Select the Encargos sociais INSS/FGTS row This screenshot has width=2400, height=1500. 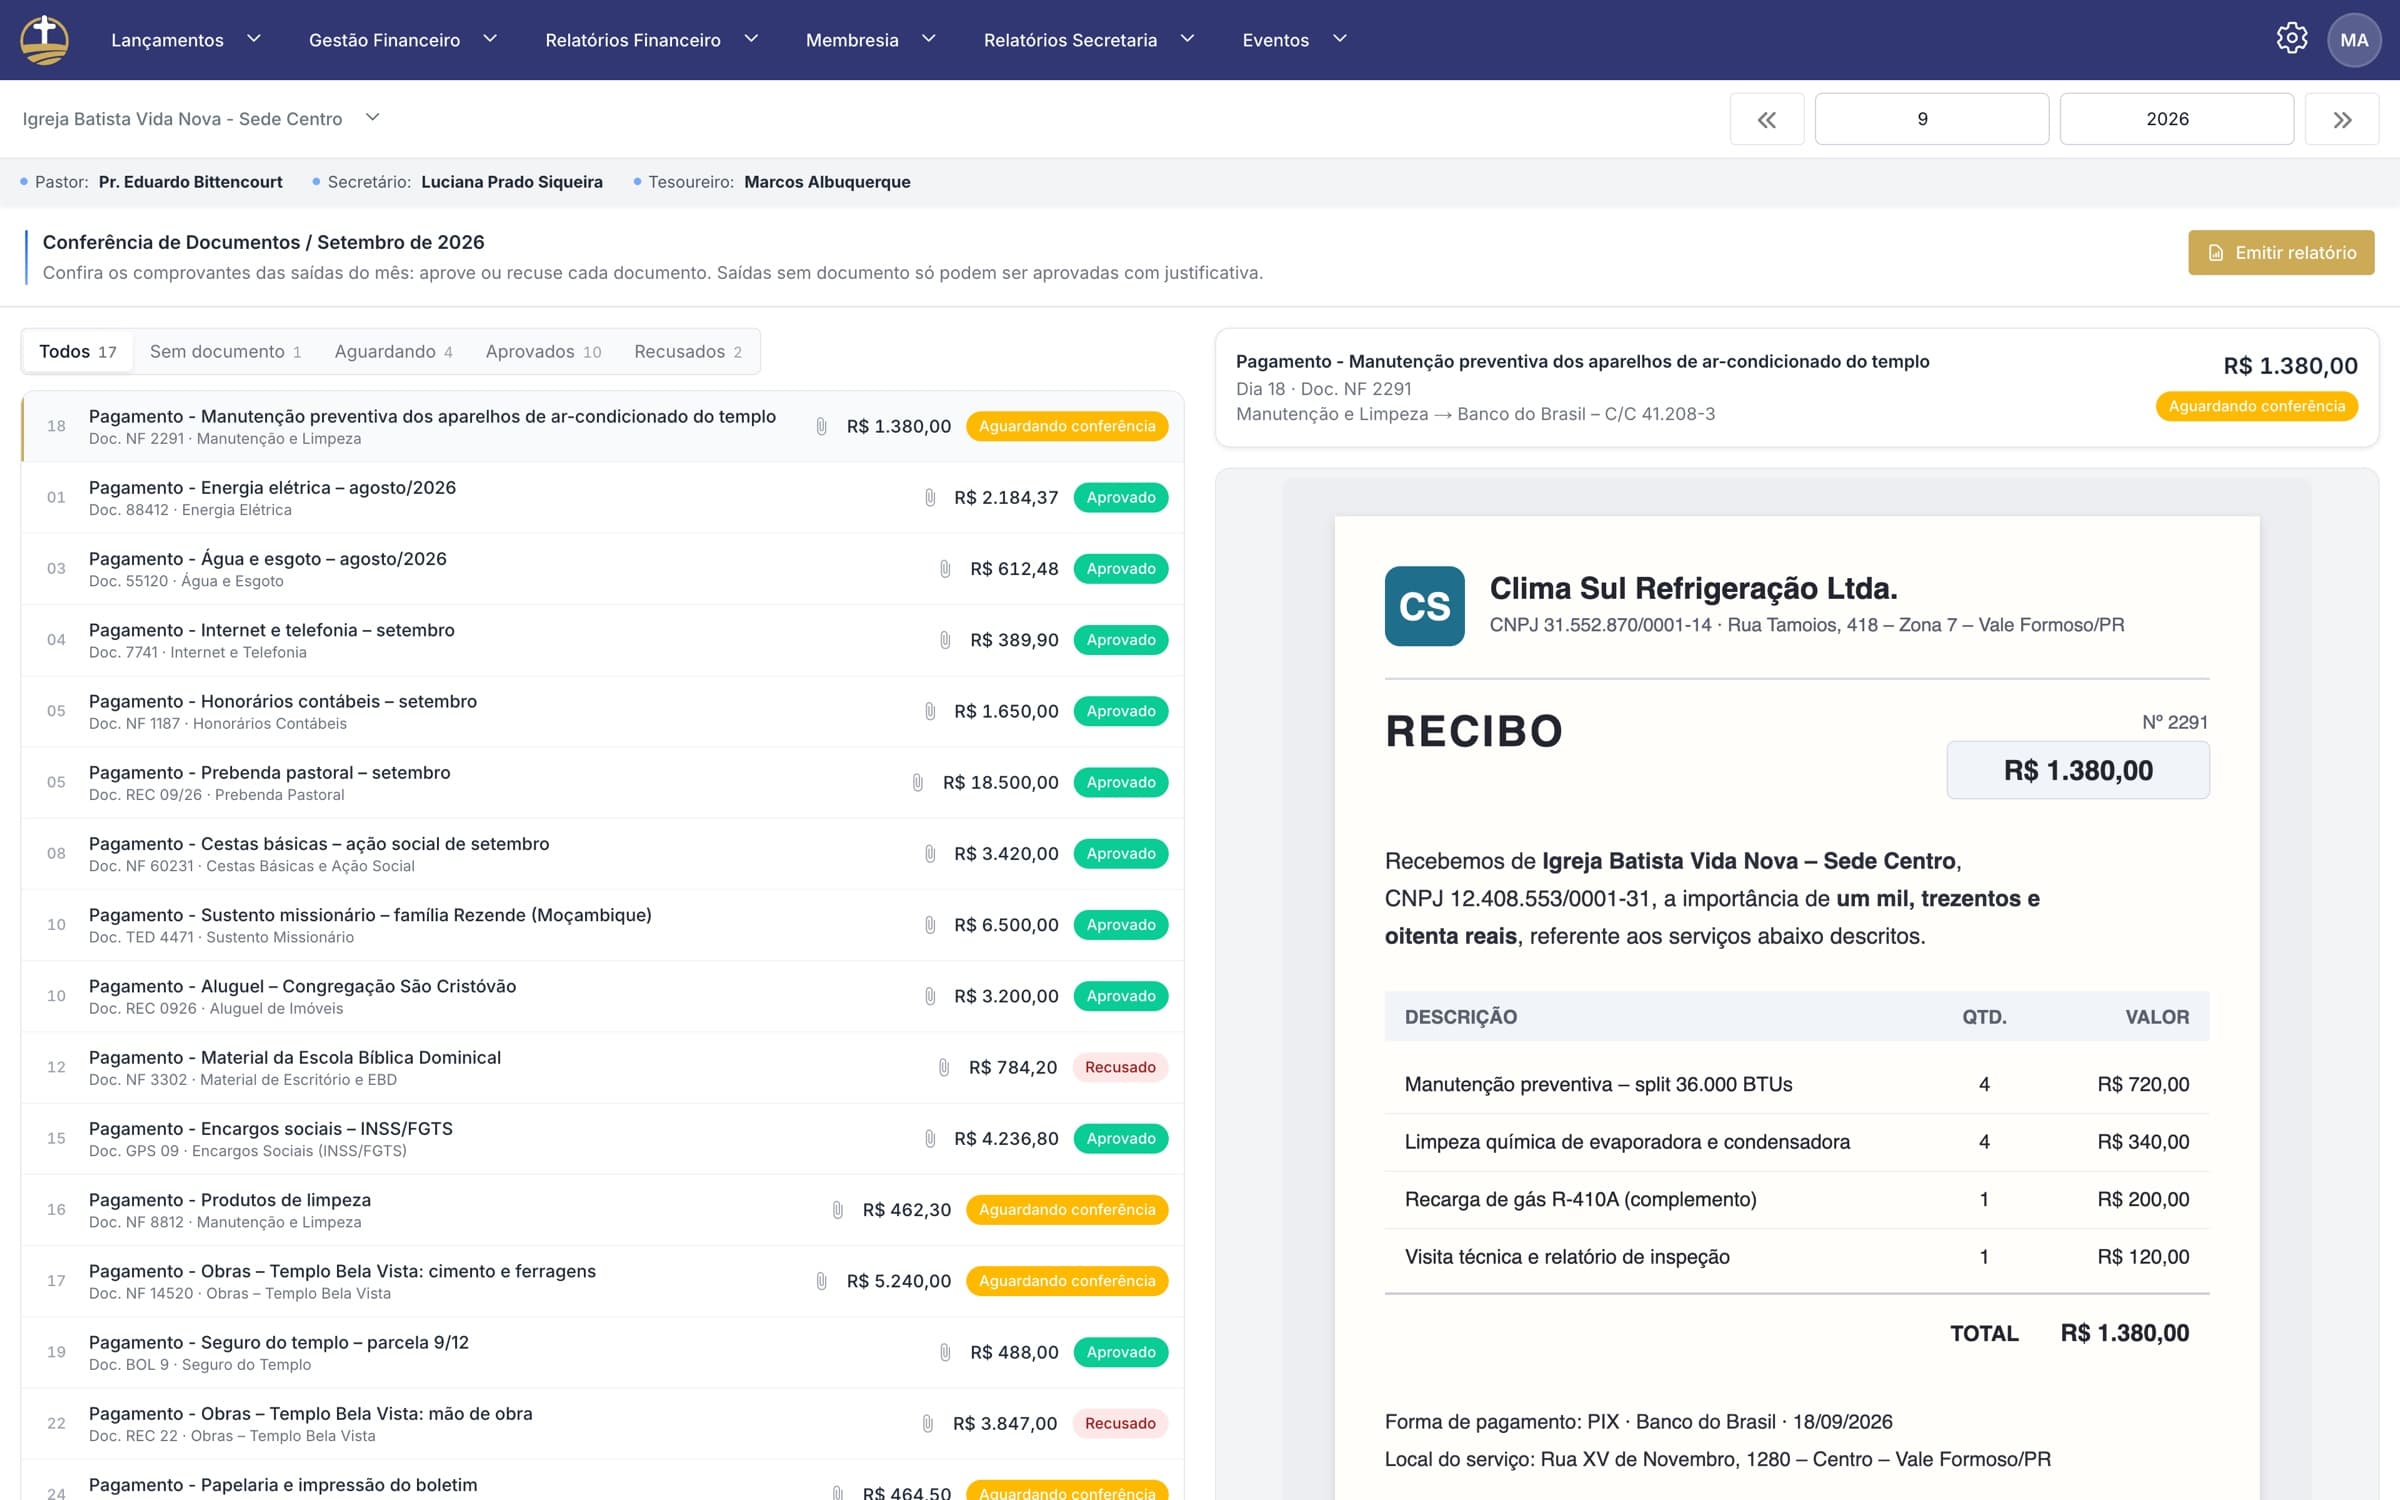point(602,1139)
